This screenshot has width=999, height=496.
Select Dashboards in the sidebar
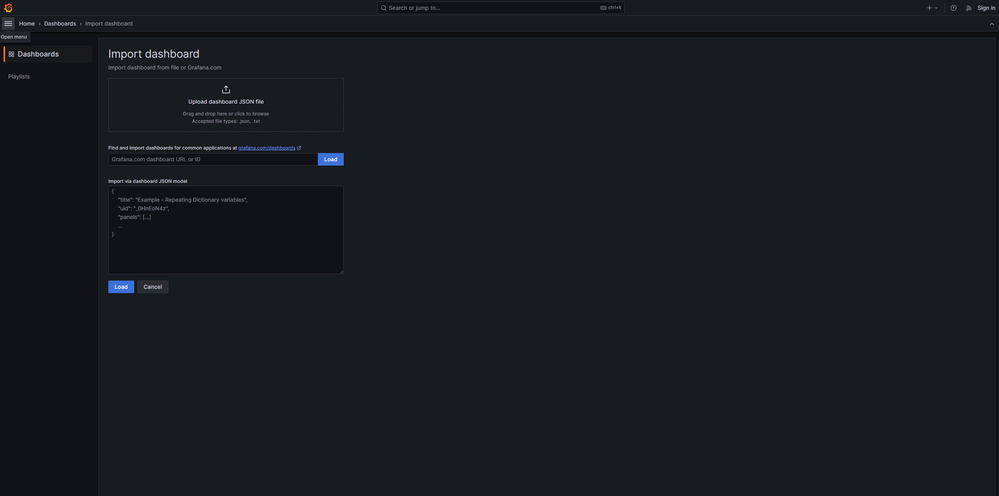click(x=48, y=54)
